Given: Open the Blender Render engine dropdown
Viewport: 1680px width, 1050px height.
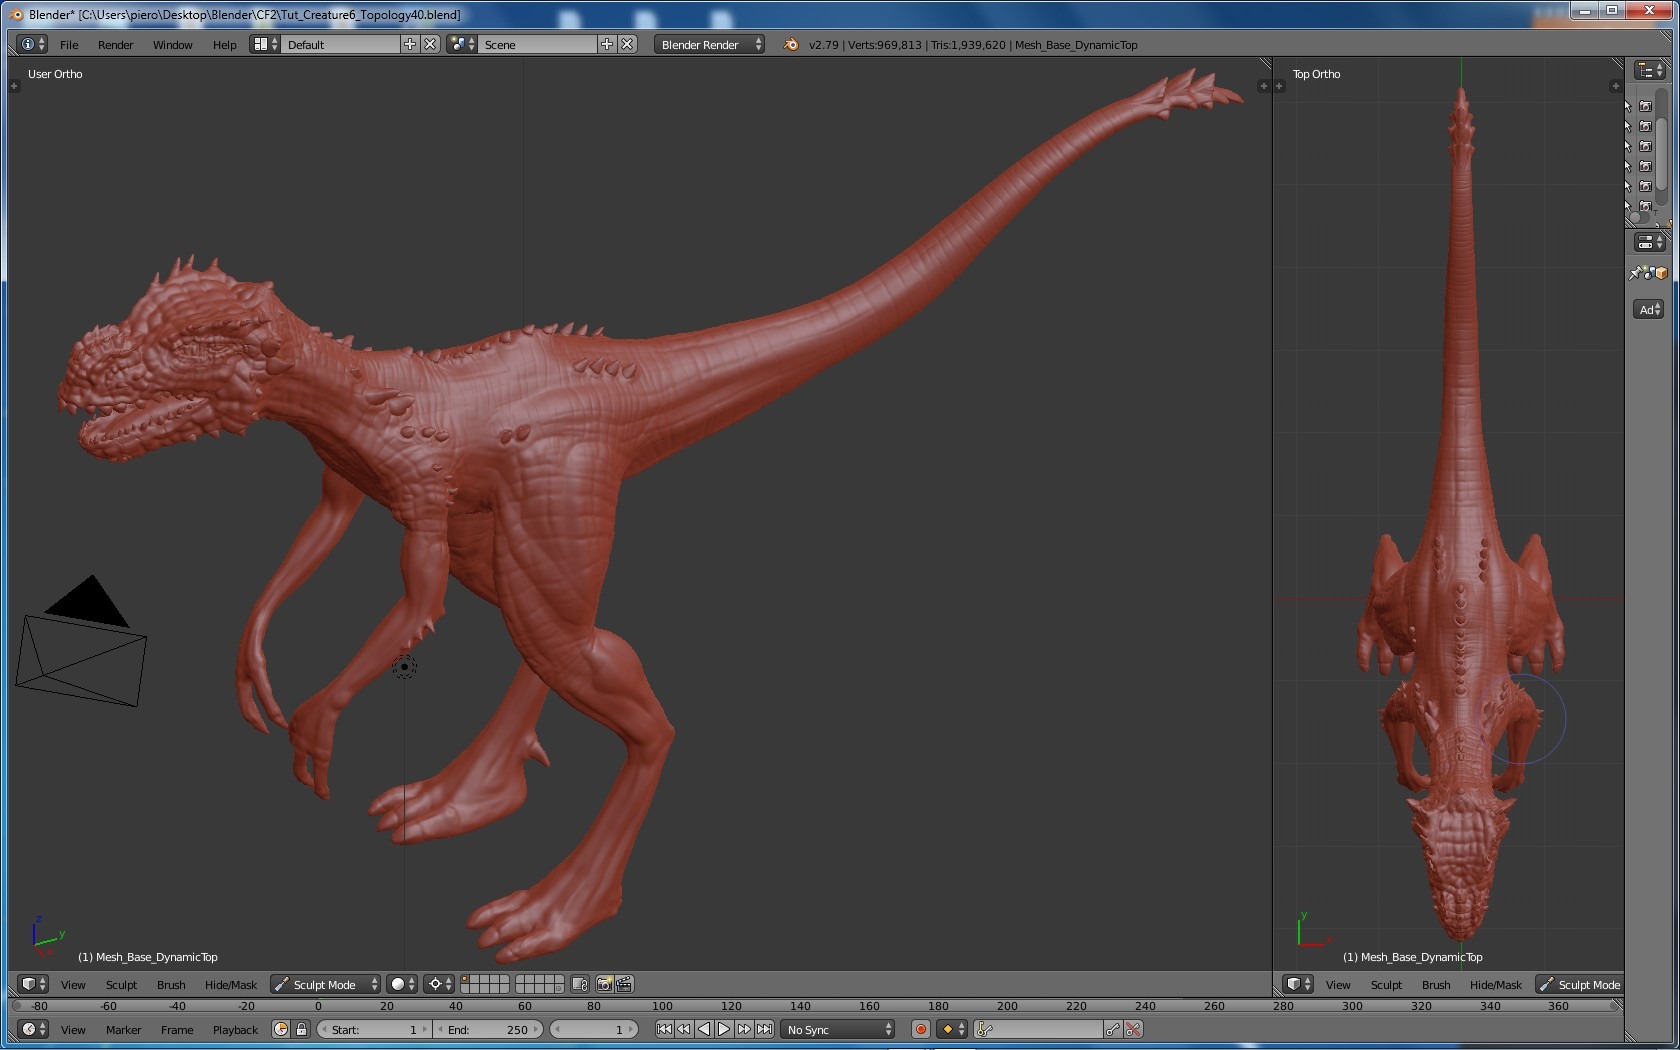Looking at the screenshot, I should [710, 44].
